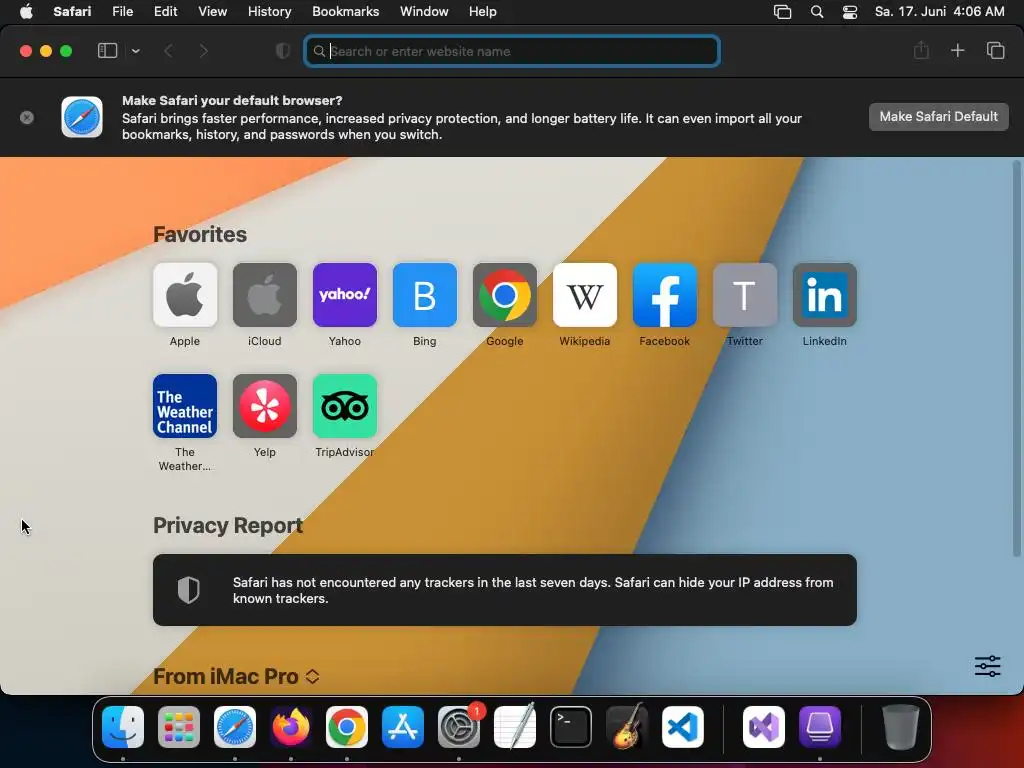Open Terminal from the Dock
Image resolution: width=1024 pixels, height=768 pixels.
pos(571,727)
